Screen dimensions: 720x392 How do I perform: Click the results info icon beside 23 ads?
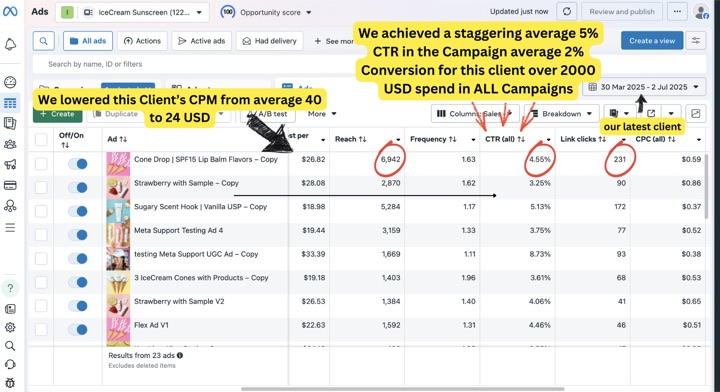click(180, 355)
